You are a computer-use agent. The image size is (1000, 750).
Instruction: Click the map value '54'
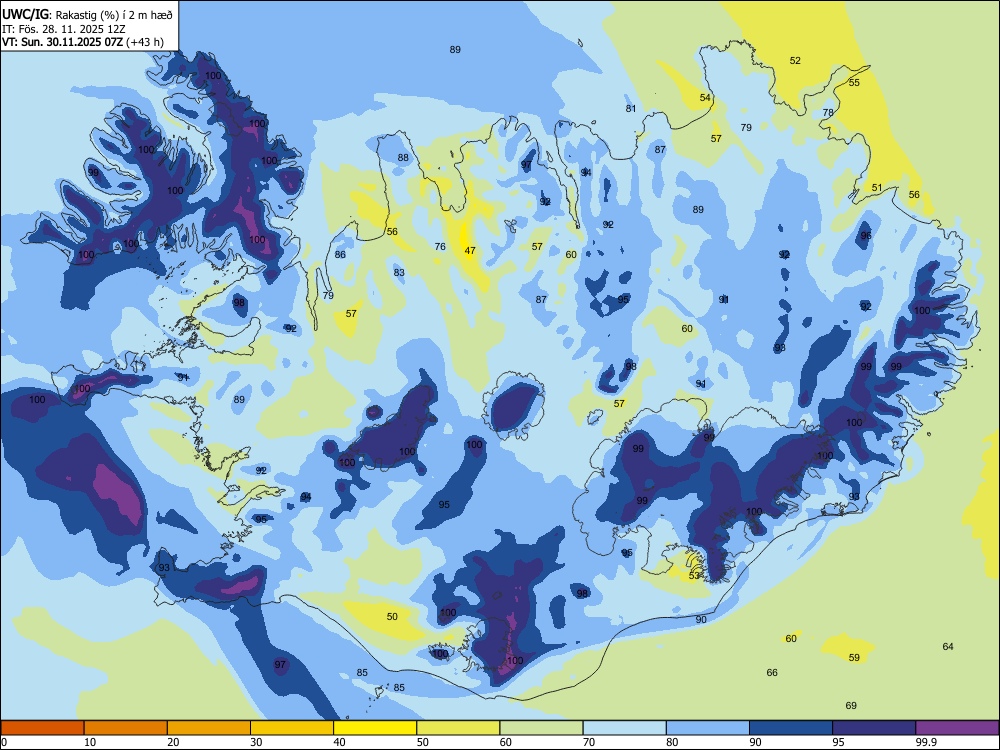click(705, 98)
